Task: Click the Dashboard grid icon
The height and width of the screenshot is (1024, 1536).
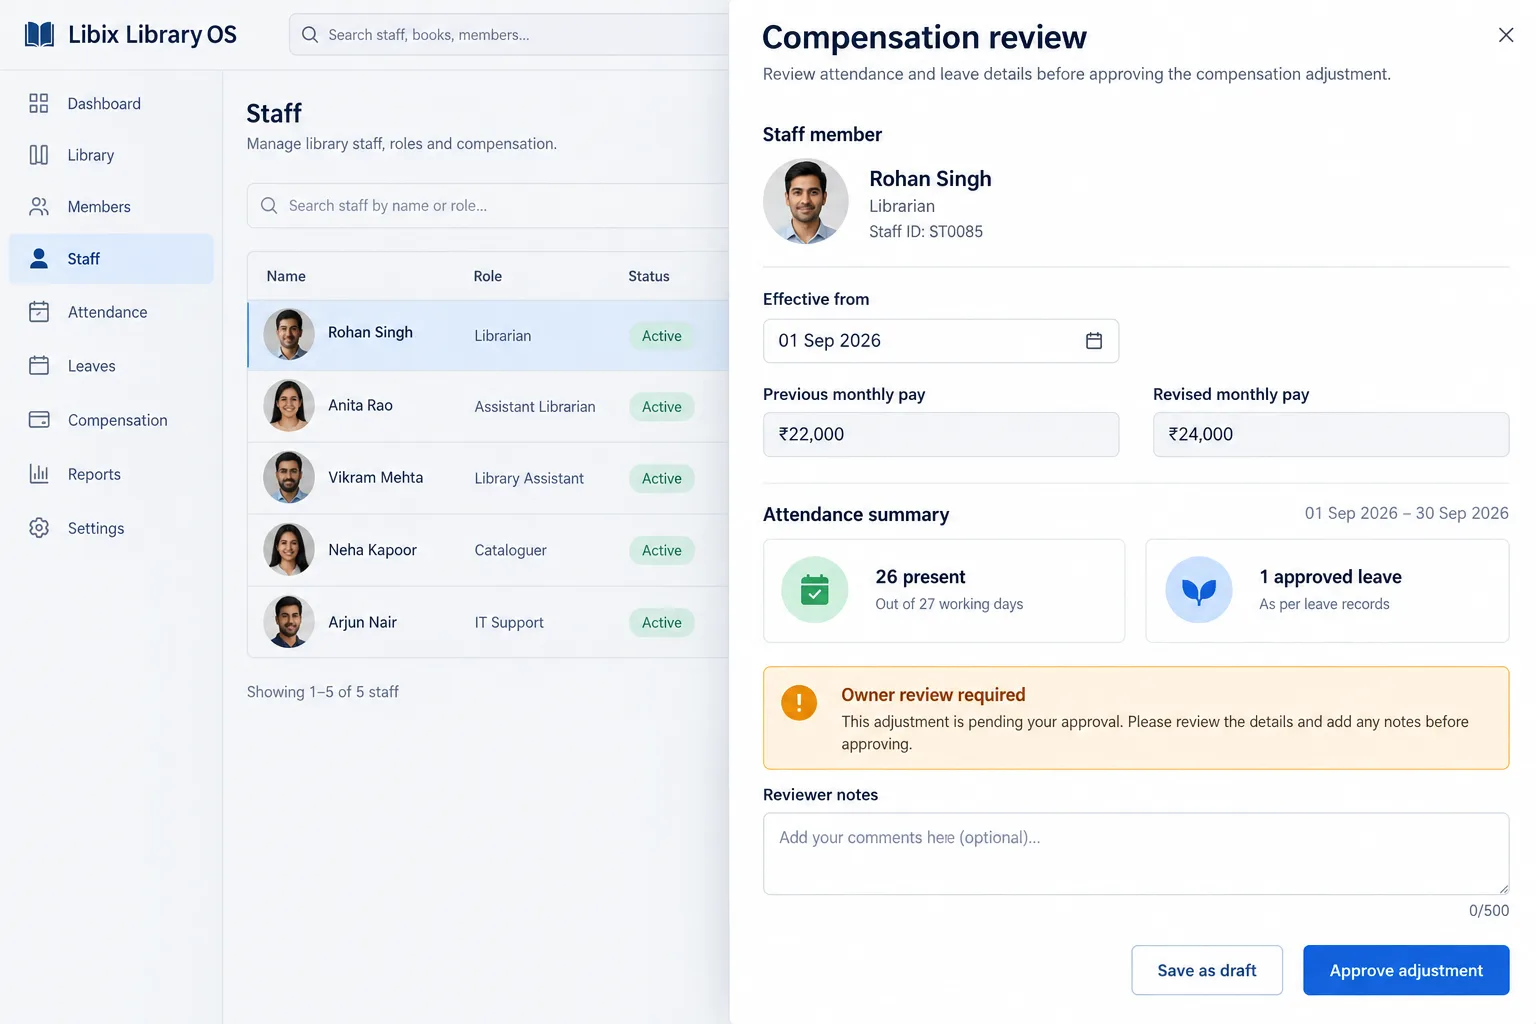Action: (39, 103)
